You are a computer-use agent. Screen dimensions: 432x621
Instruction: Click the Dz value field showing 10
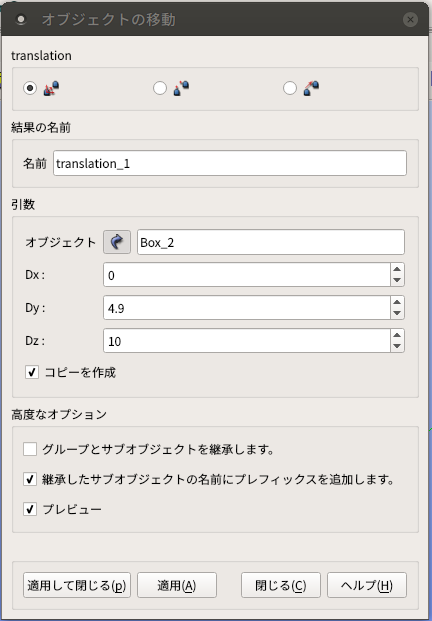(247, 341)
